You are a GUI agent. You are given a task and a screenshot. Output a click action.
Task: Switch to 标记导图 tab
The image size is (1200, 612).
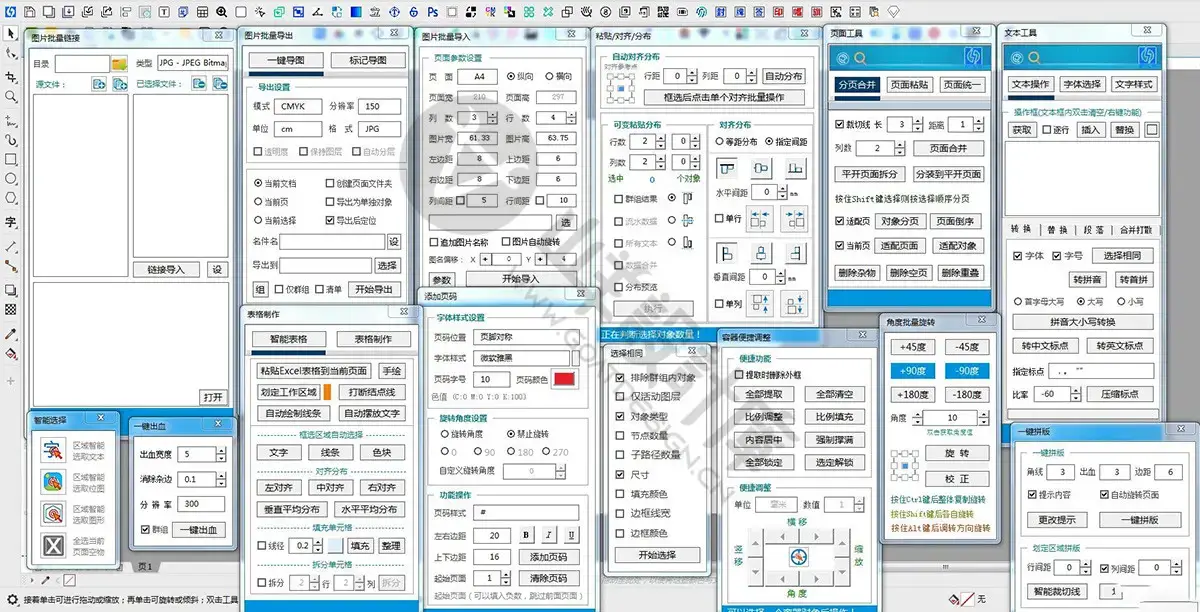tap(368, 61)
